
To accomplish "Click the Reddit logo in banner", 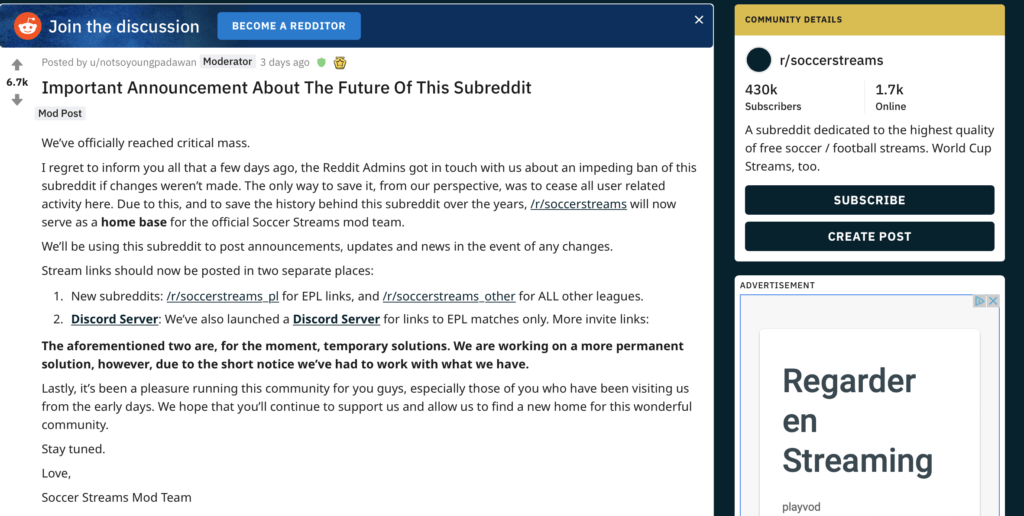I will pos(27,26).
